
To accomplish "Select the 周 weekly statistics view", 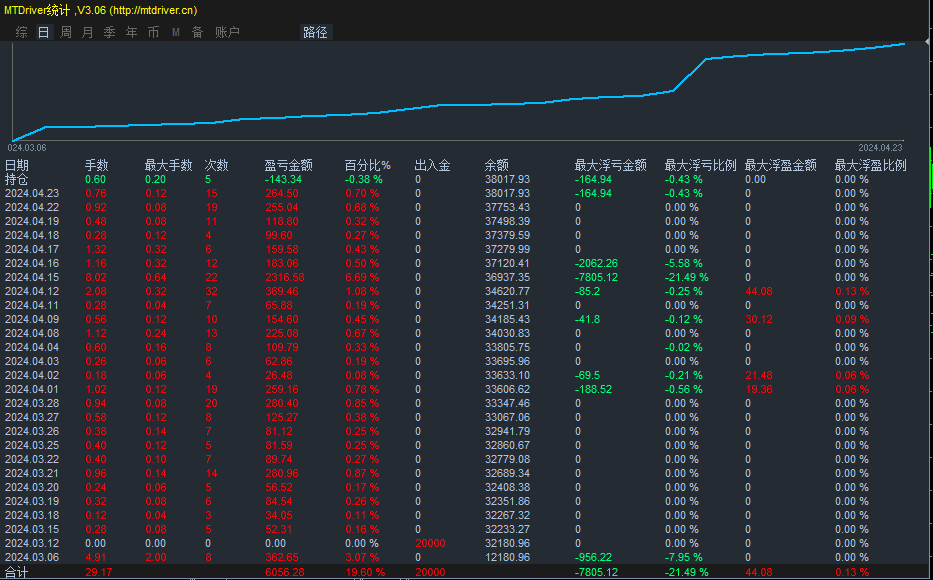I will (64, 31).
